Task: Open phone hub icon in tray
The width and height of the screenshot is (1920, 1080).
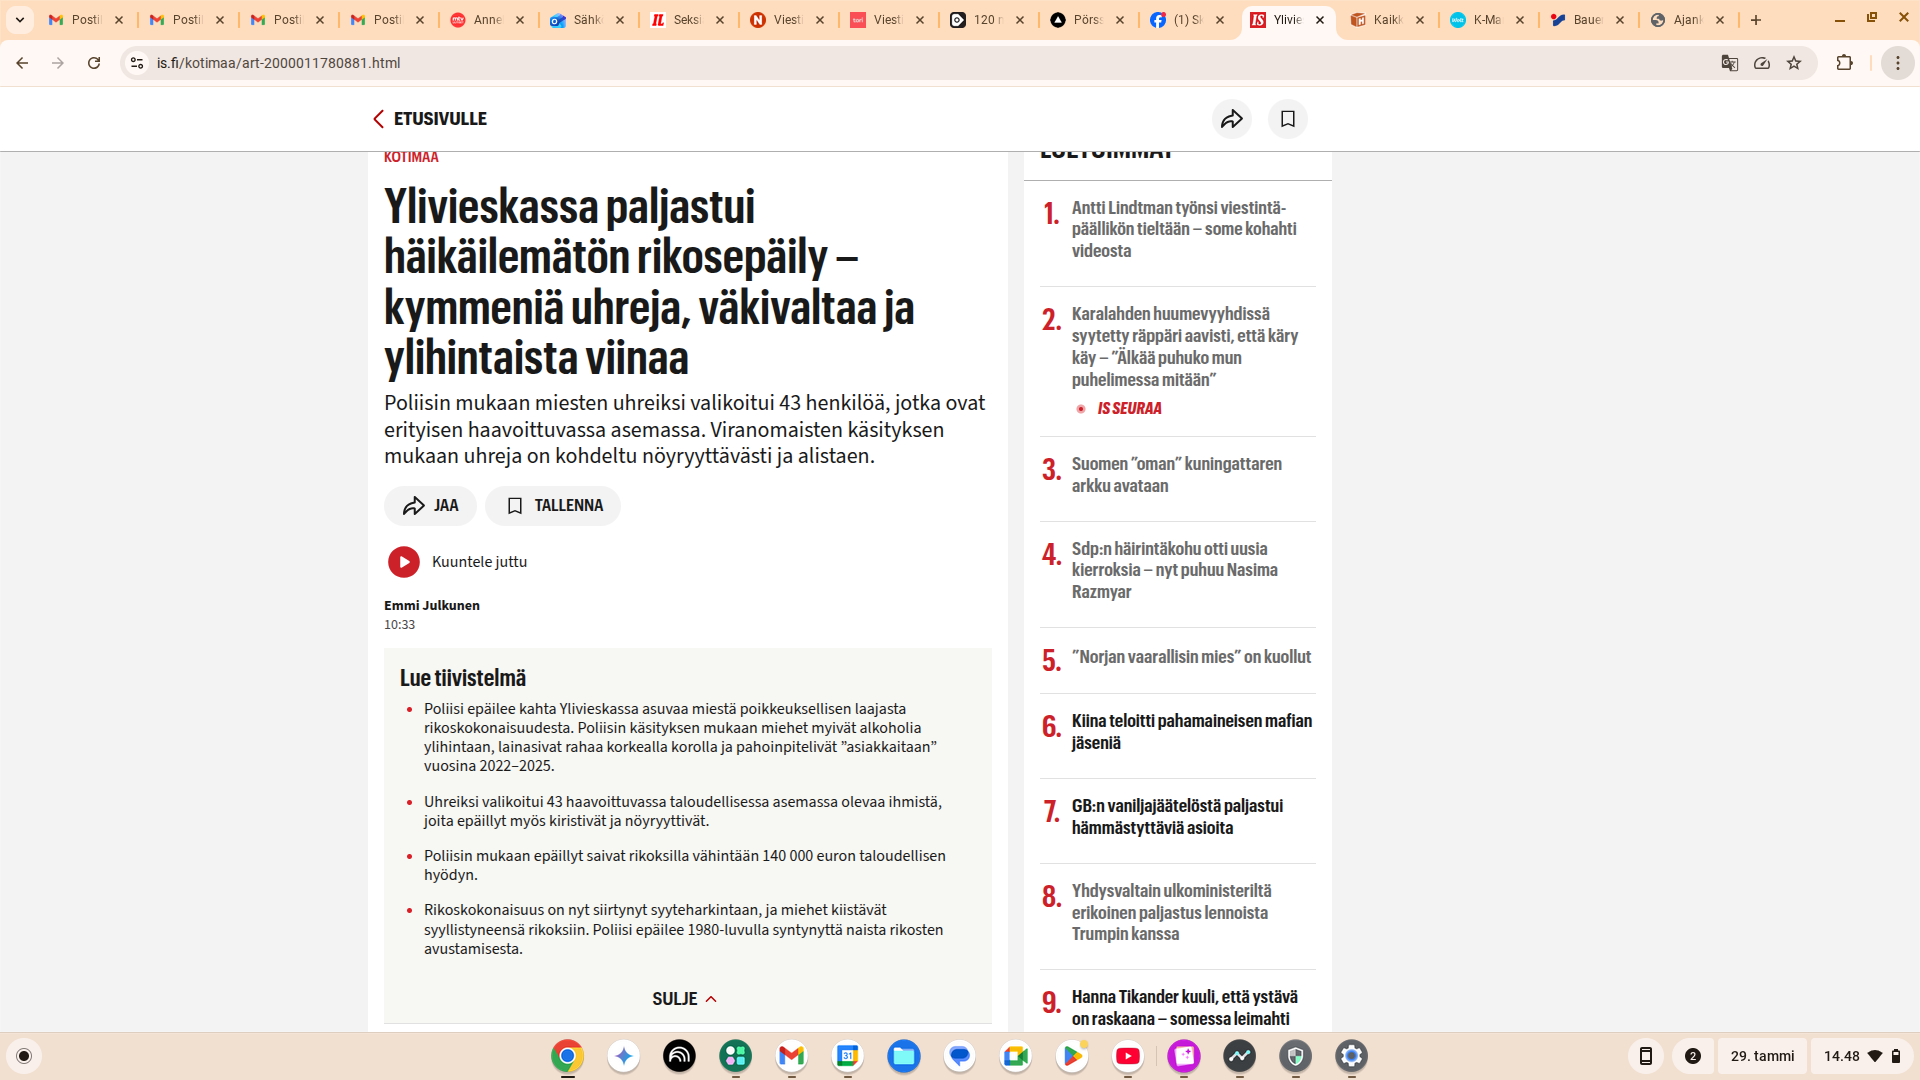Action: tap(1645, 1056)
